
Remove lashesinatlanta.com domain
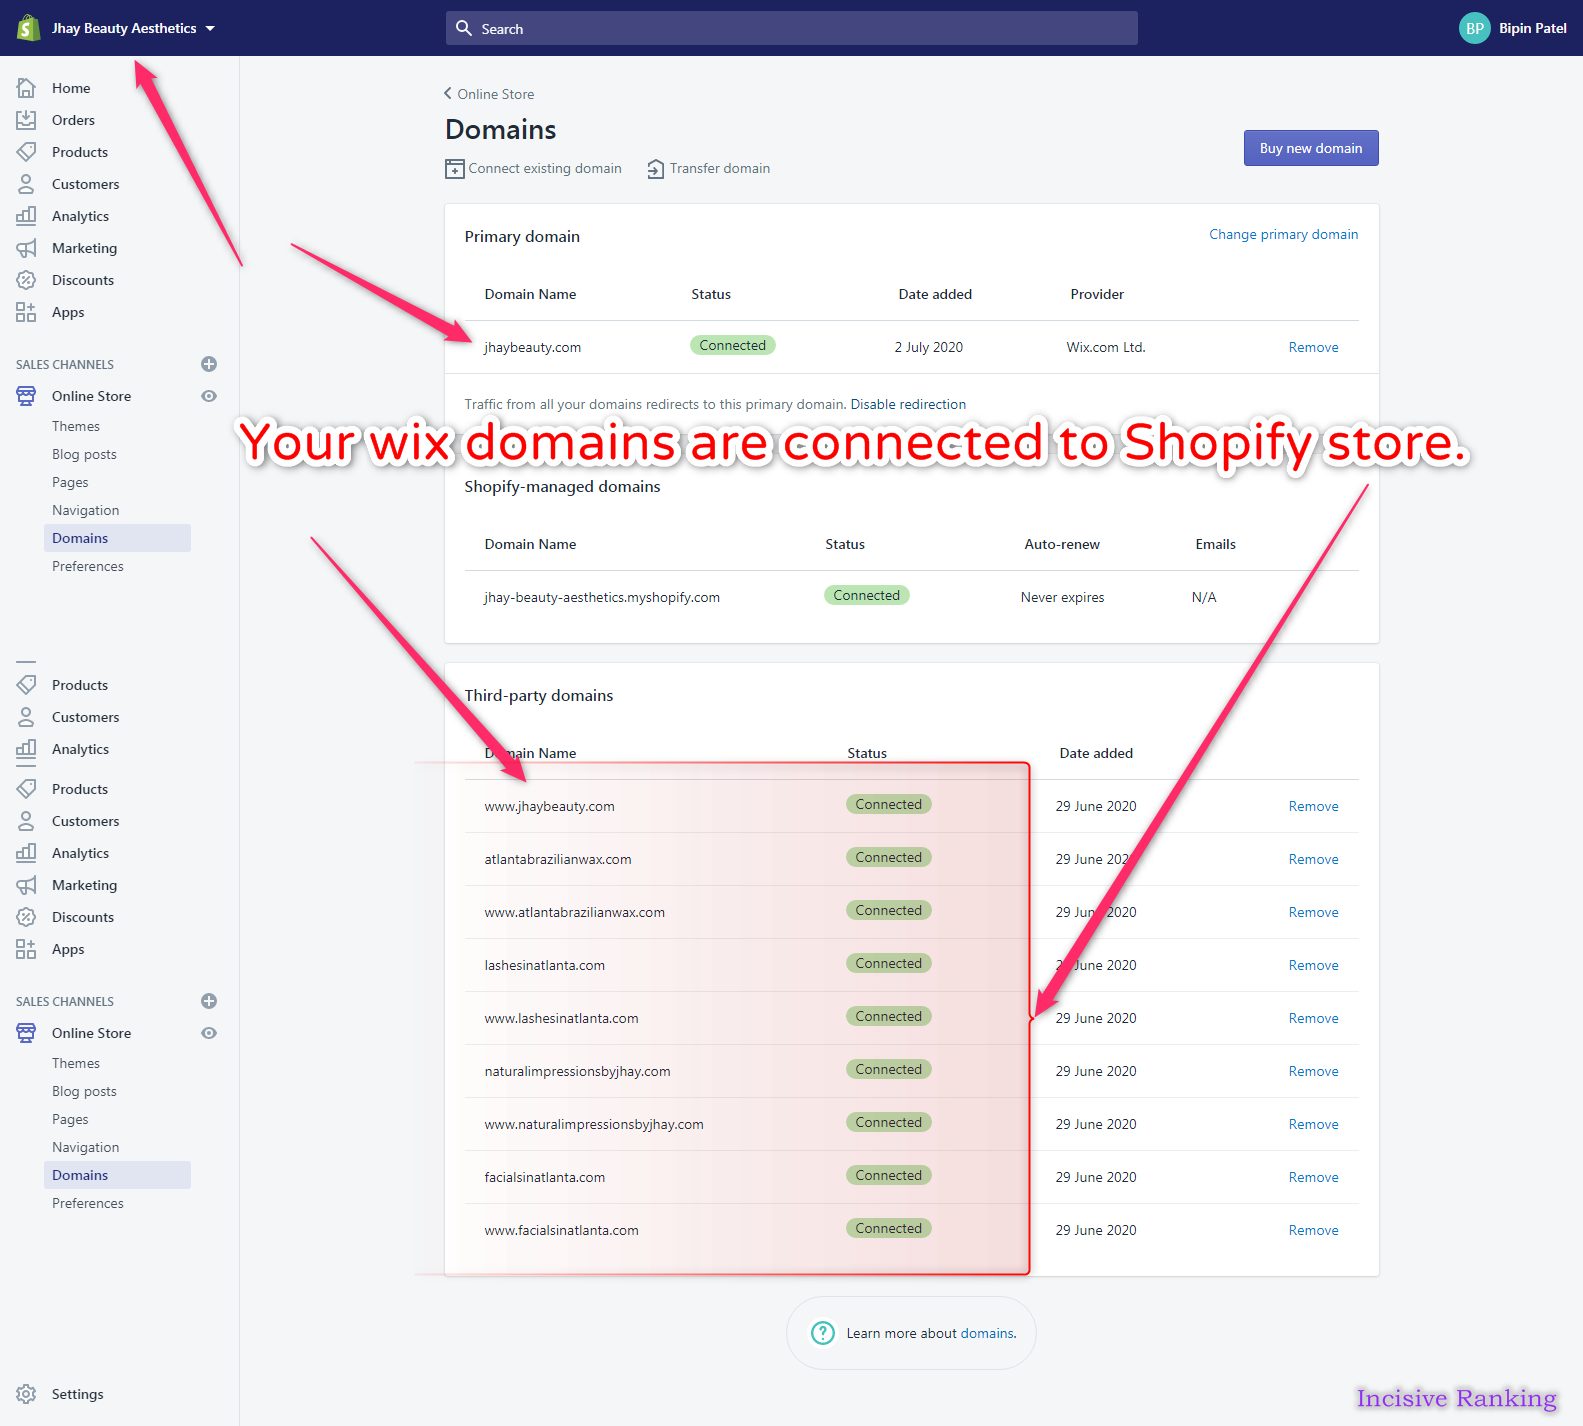[x=1313, y=965]
